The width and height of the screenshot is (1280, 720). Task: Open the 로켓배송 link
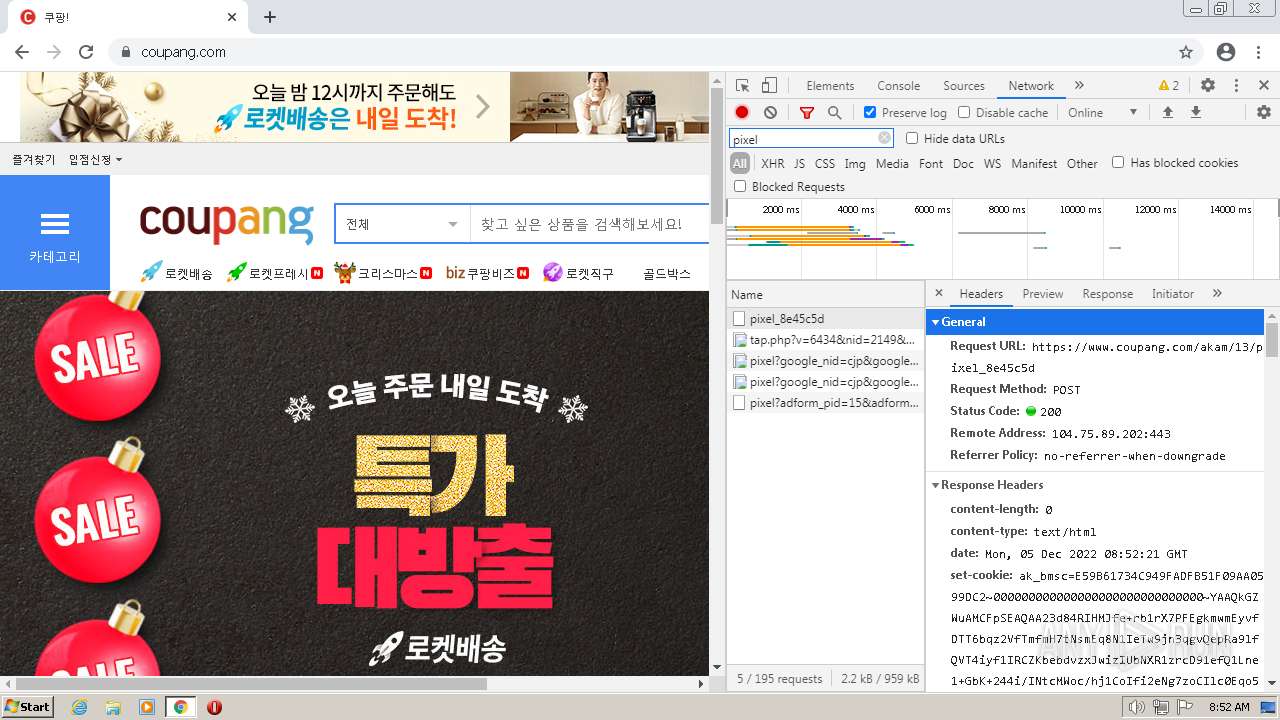(x=177, y=272)
